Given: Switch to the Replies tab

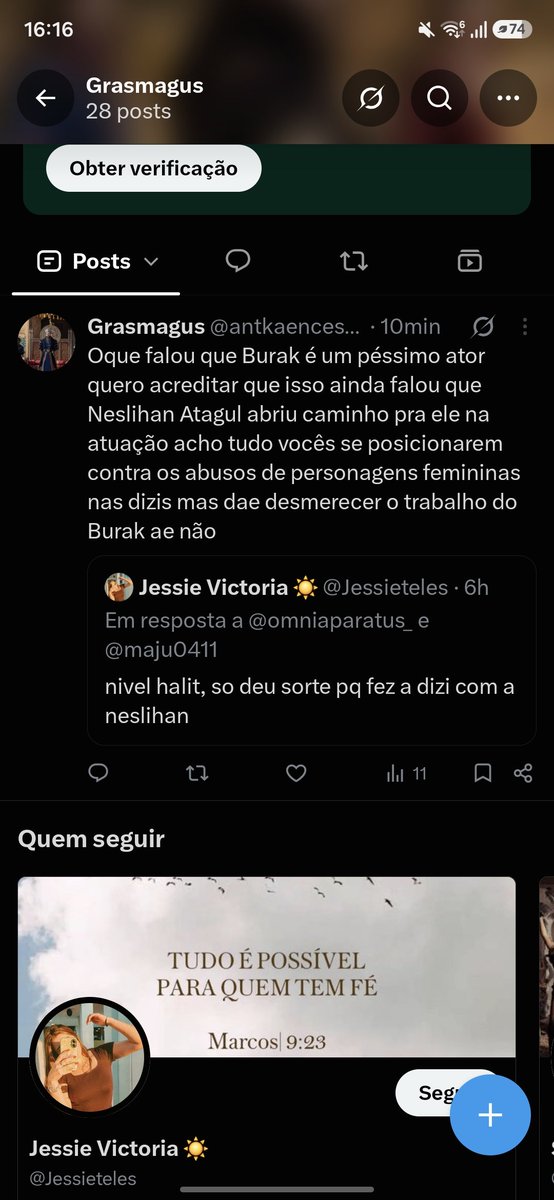Looking at the screenshot, I should [x=237, y=261].
